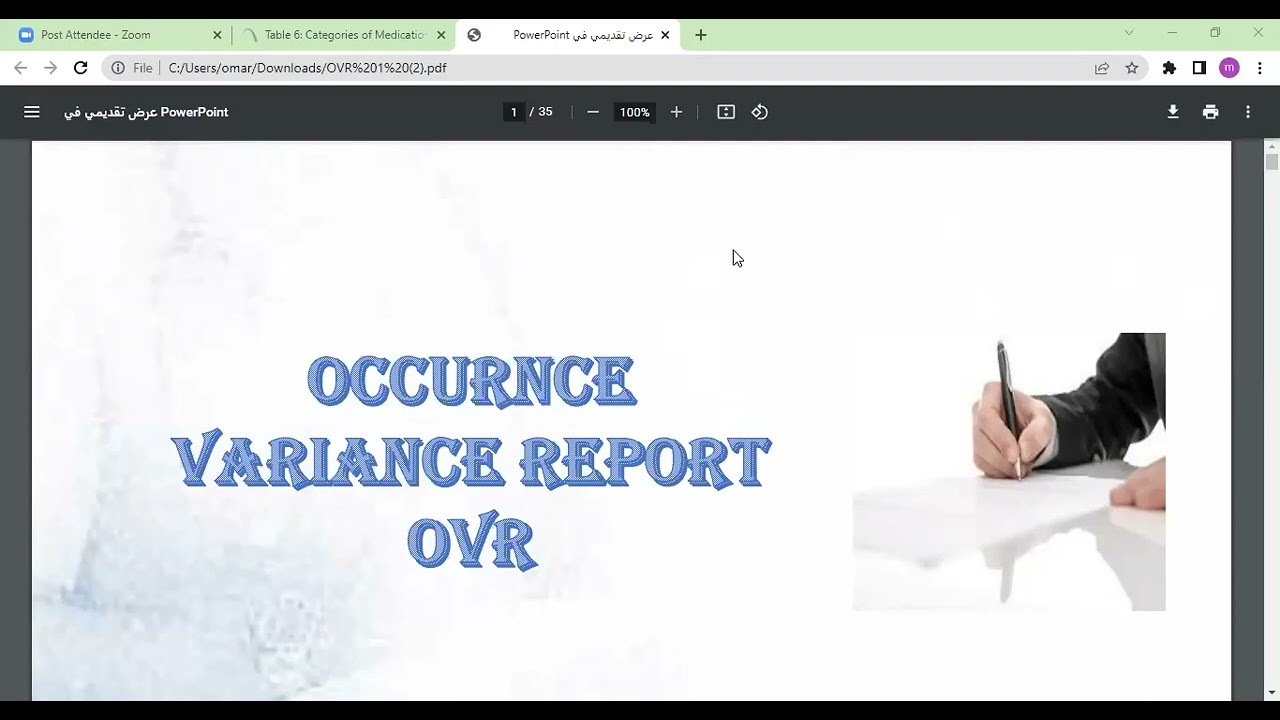Open the Extensions puzzle icon
Viewport: 1280px width, 720px height.
pyautogui.click(x=1169, y=68)
